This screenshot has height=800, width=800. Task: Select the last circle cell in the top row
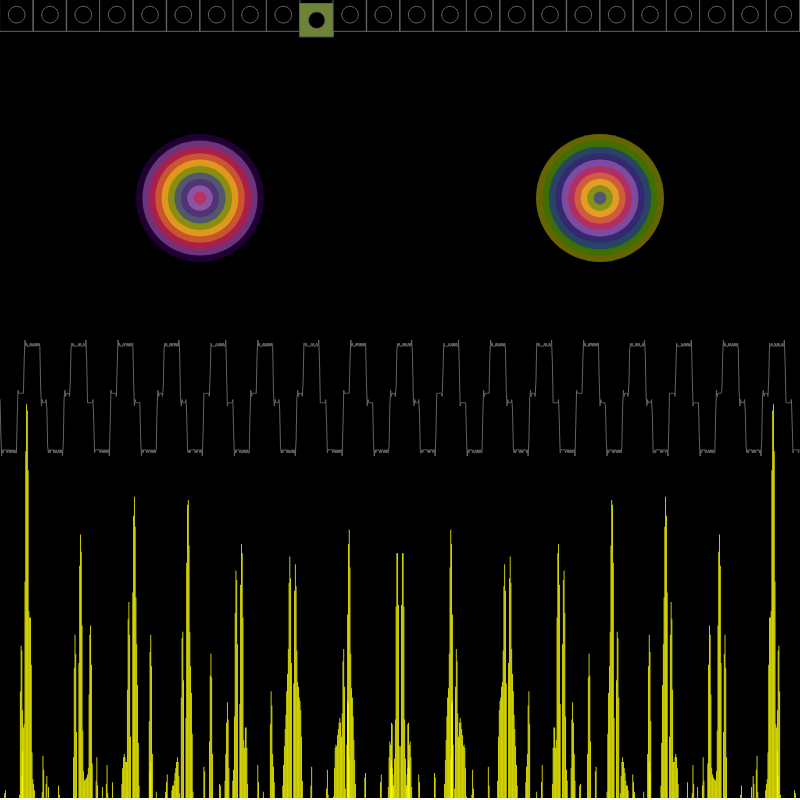tap(783, 15)
